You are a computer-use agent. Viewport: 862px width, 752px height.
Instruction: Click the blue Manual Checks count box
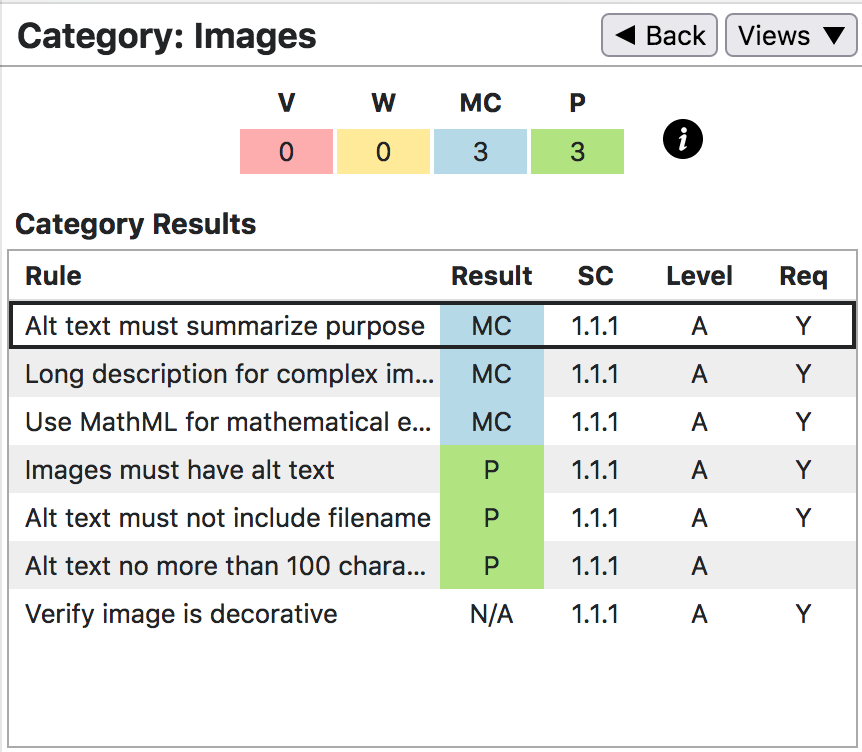[x=480, y=152]
